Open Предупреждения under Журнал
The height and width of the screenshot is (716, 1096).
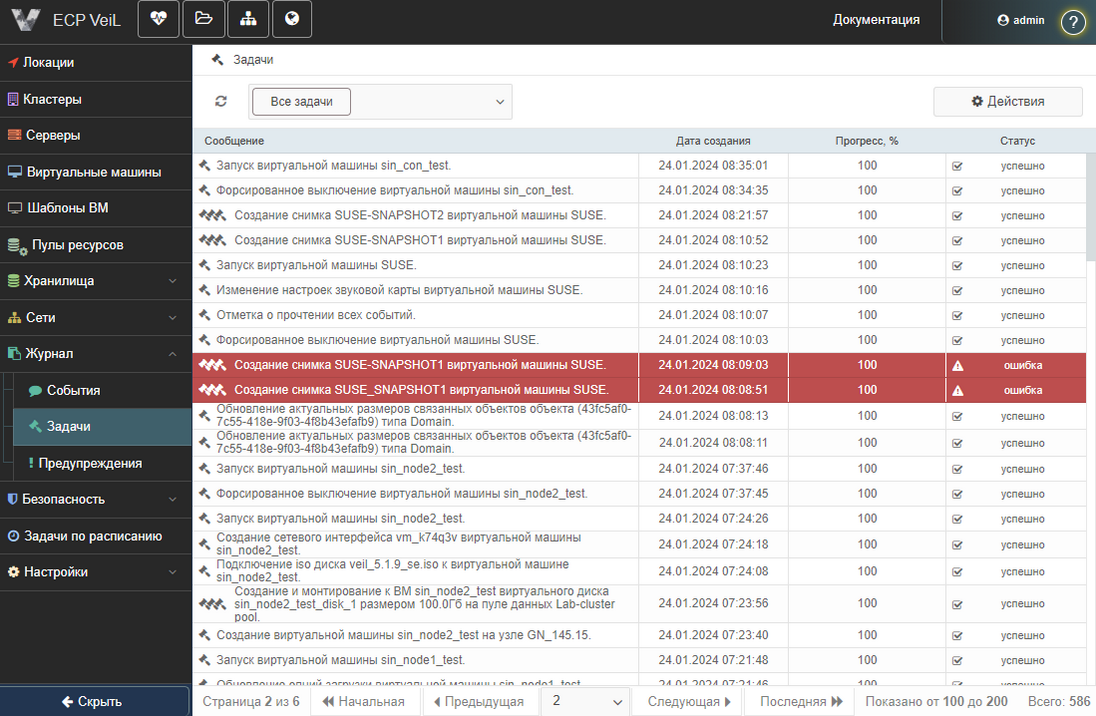tap(102, 464)
